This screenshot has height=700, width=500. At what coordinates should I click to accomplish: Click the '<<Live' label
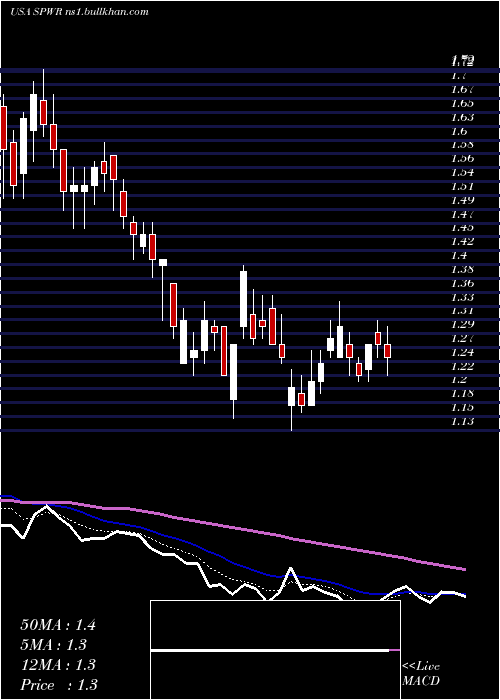[x=421, y=667]
